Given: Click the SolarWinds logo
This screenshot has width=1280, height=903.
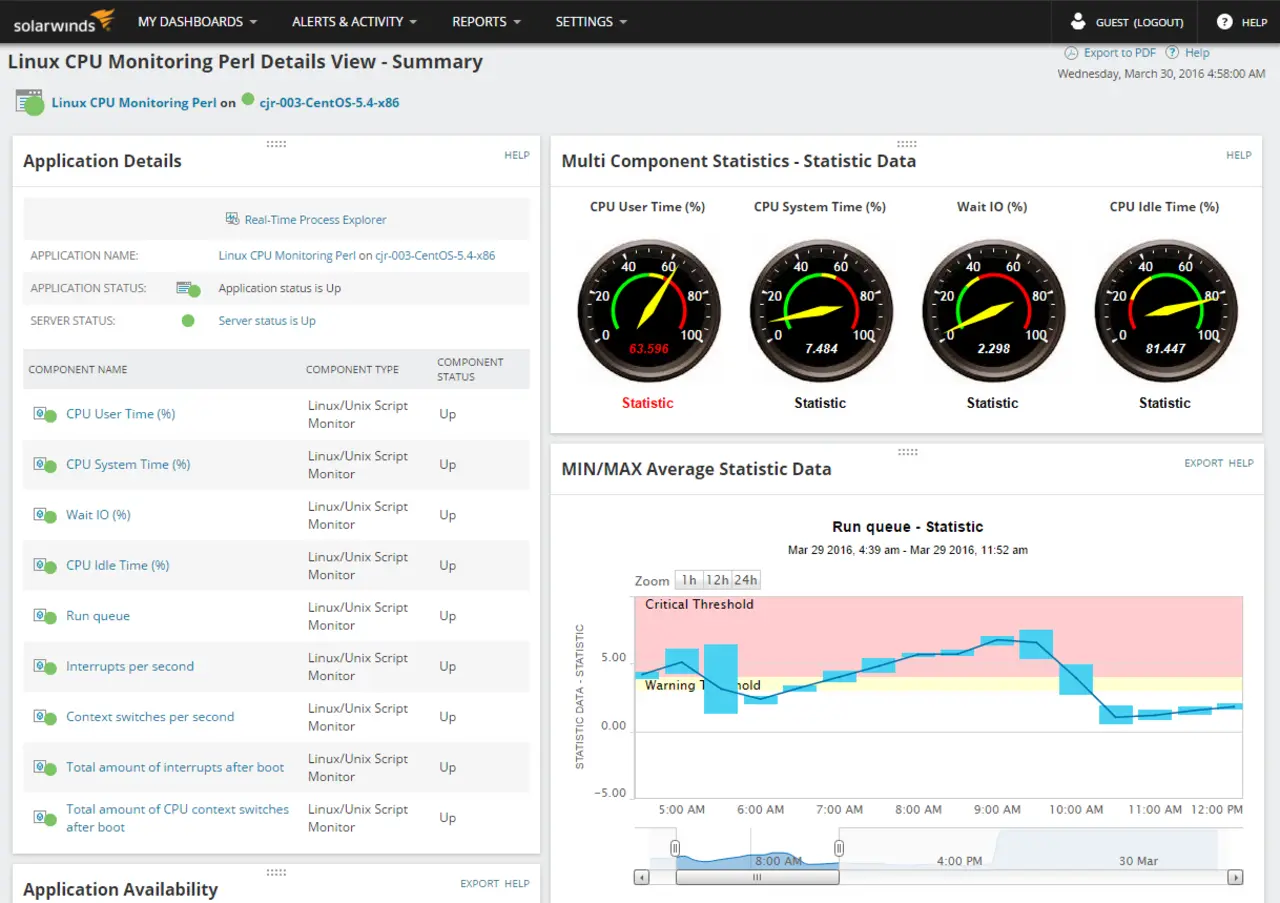Looking at the screenshot, I should pyautogui.click(x=64, y=21).
